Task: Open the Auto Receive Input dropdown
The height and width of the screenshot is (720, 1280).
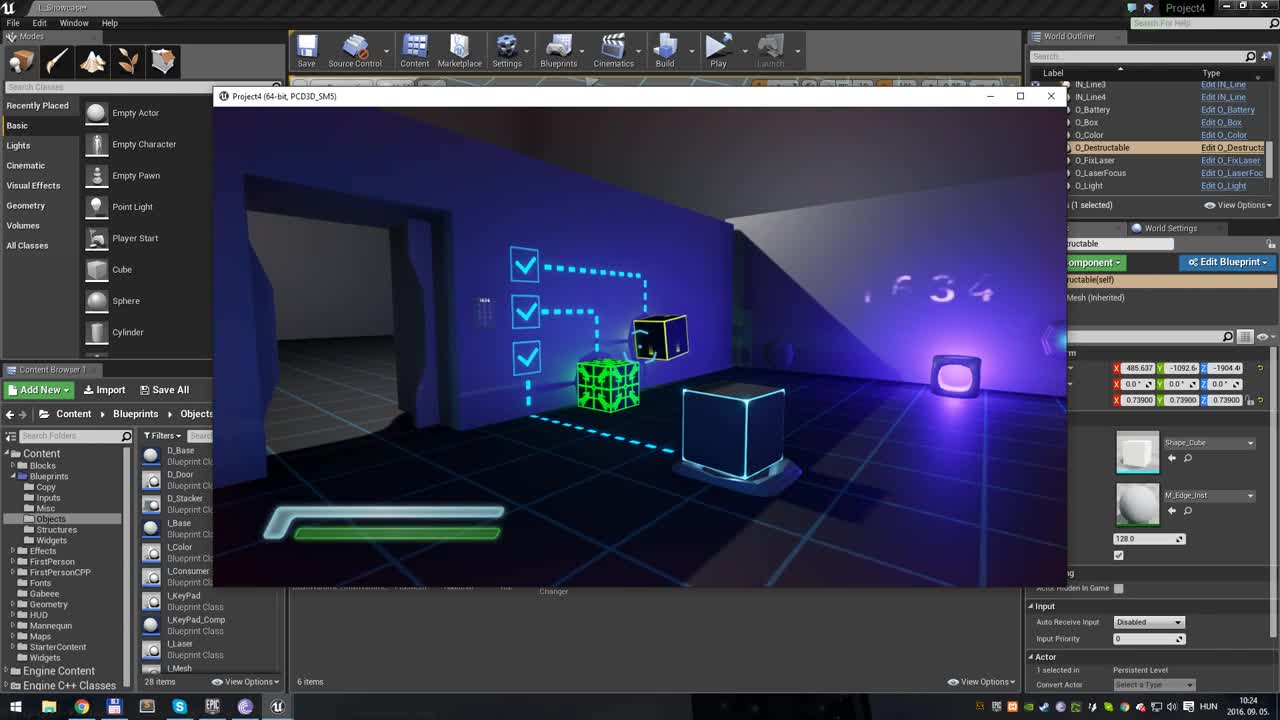Action: pyautogui.click(x=1148, y=621)
